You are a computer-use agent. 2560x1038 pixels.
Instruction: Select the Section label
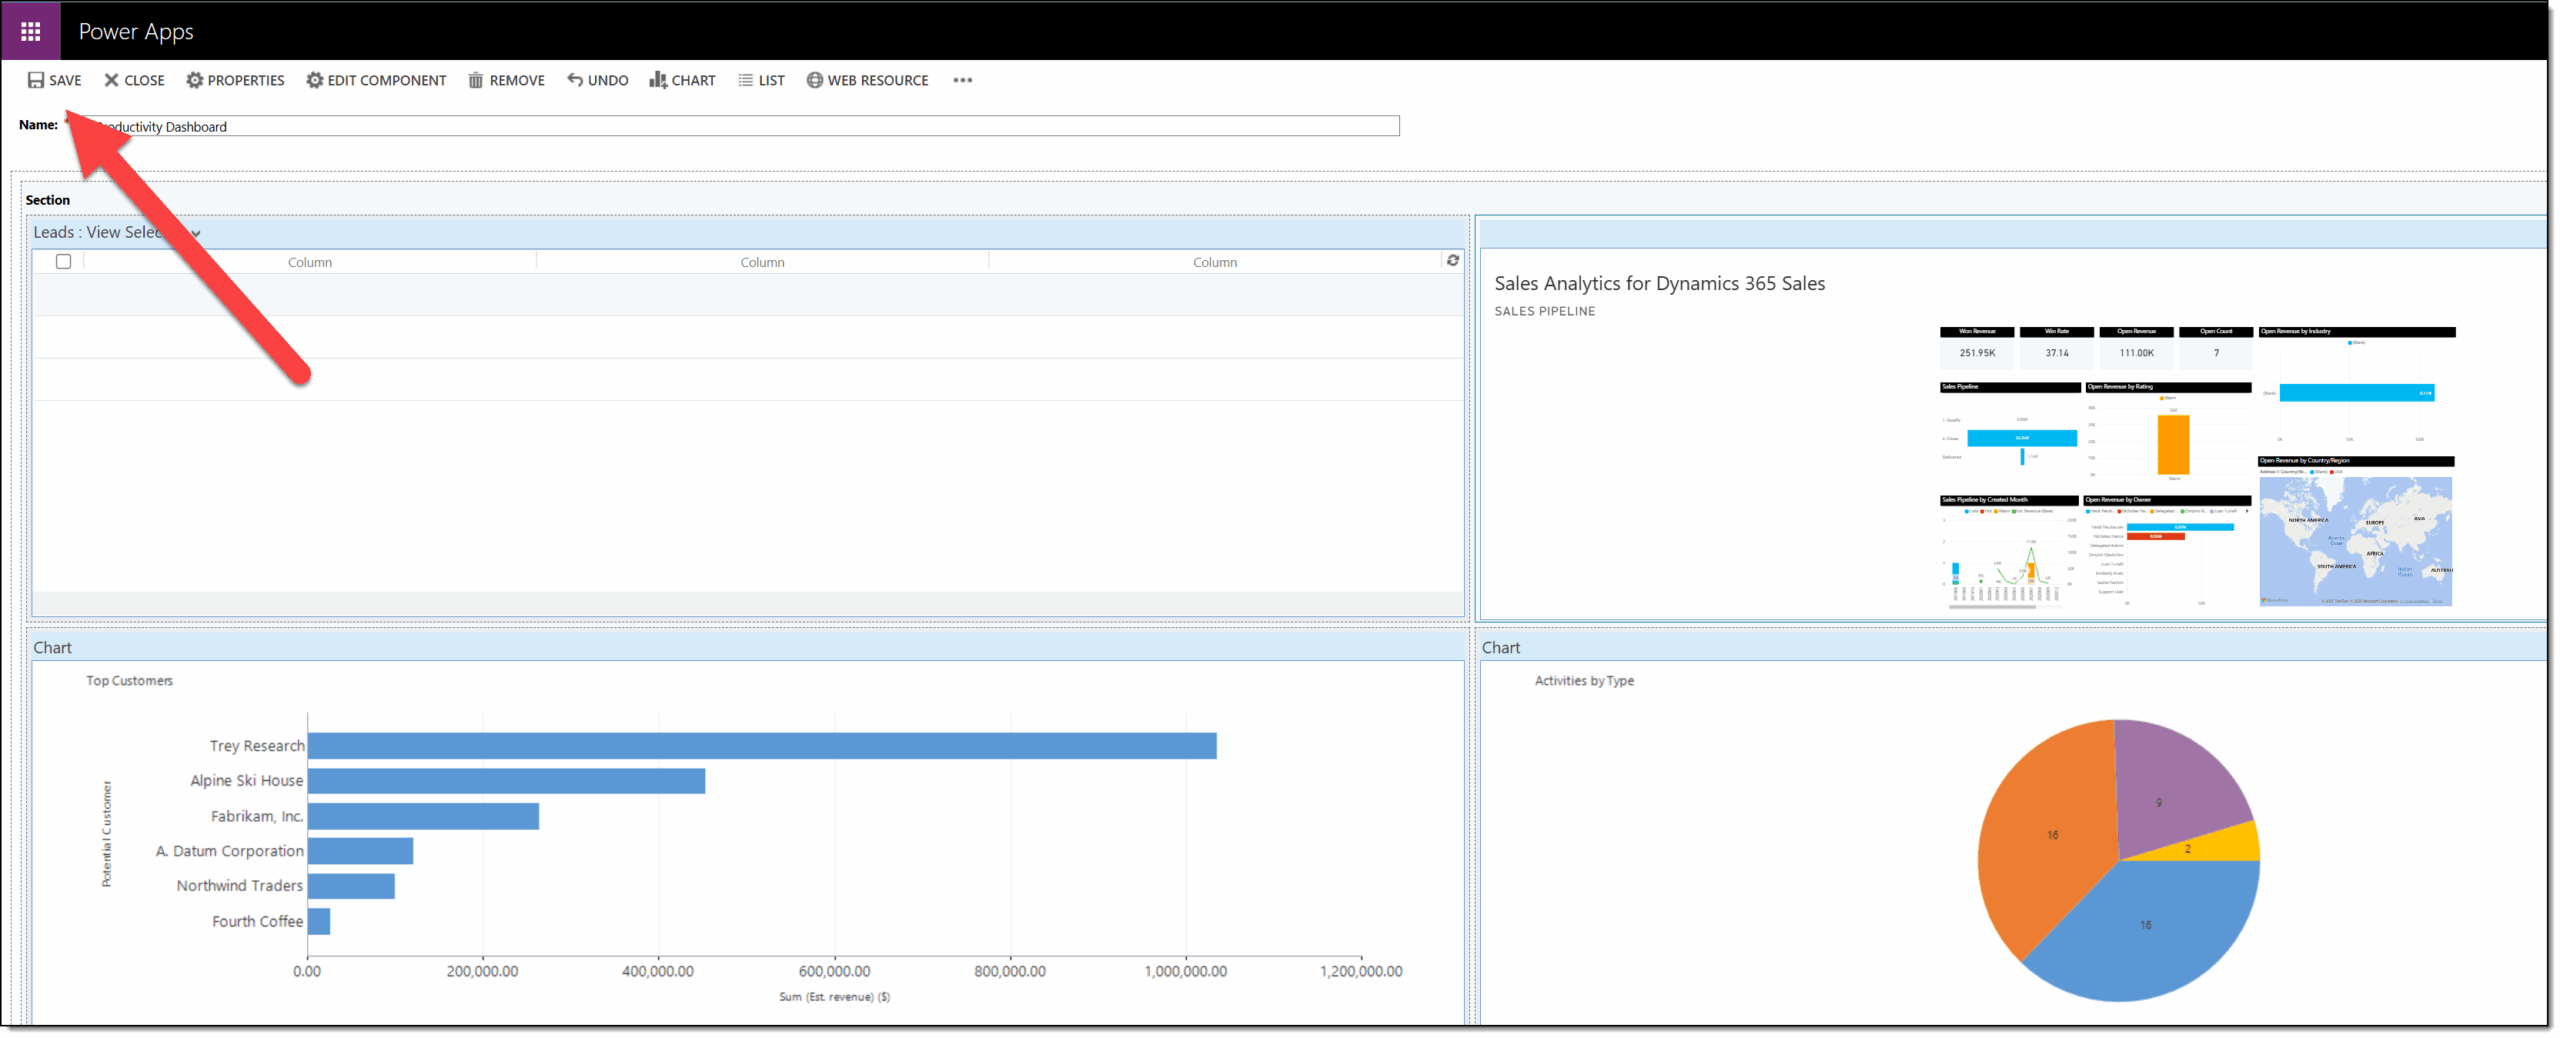pyautogui.click(x=47, y=200)
